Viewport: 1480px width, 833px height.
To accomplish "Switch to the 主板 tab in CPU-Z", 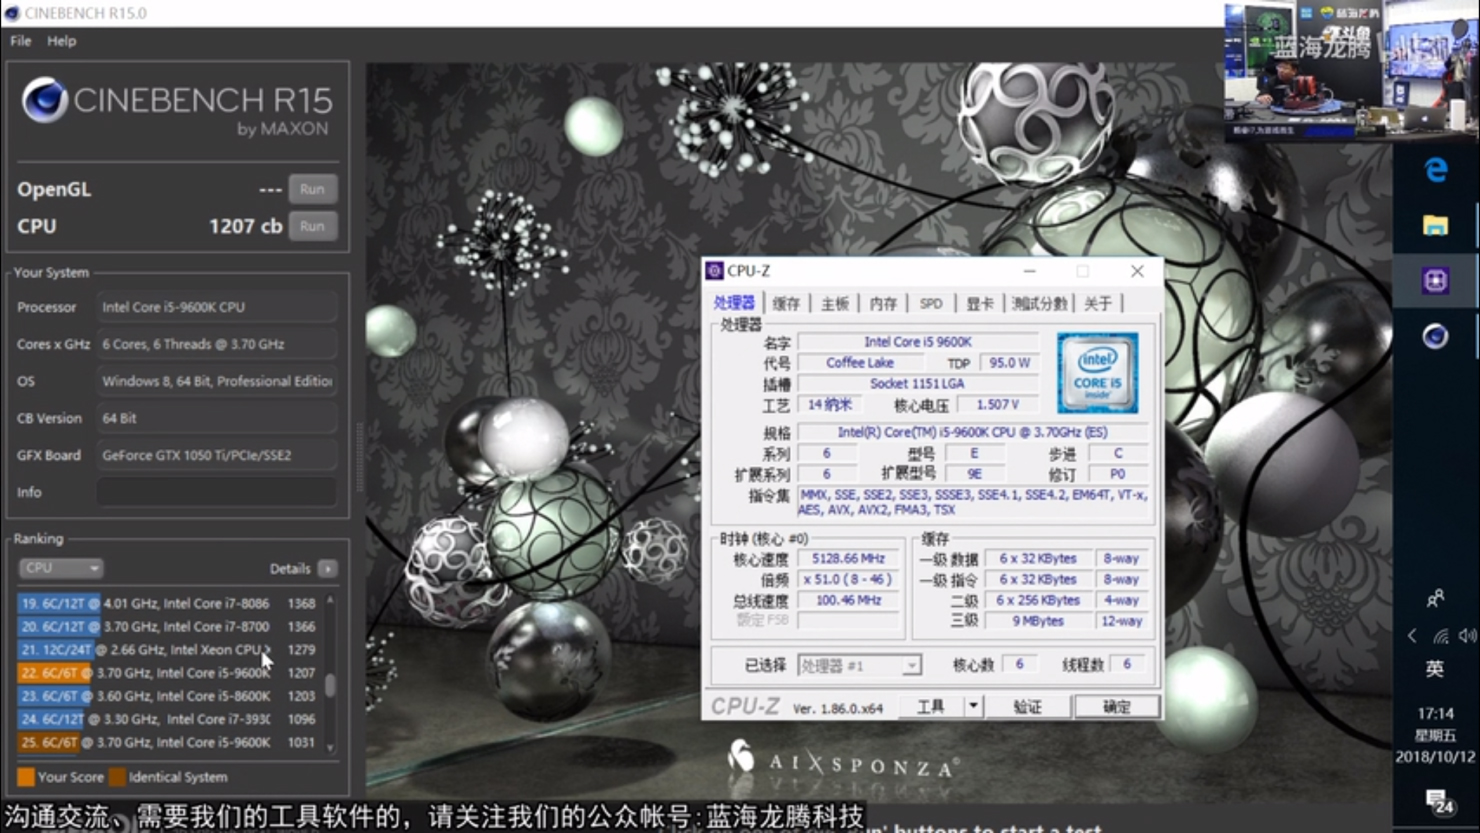I will click(x=834, y=303).
